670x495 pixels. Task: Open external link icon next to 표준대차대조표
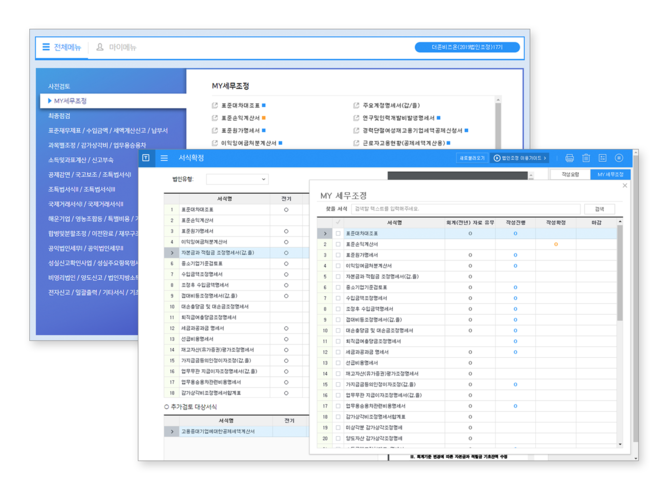tap(215, 105)
